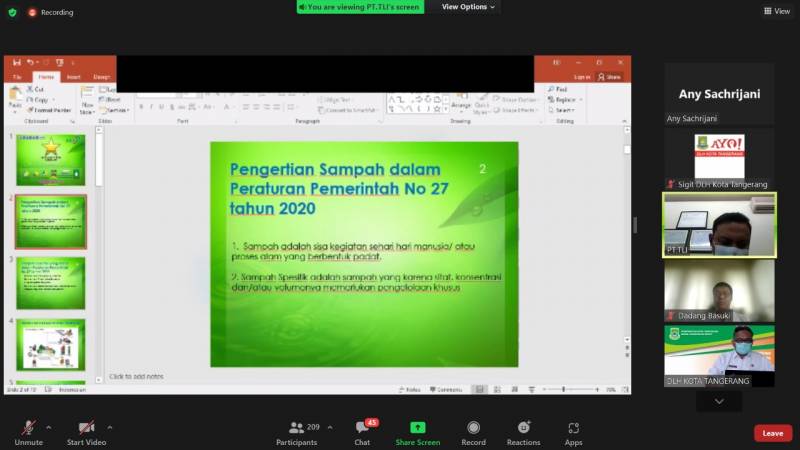Toggle the Notes pane in PowerPoint status bar

point(409,389)
